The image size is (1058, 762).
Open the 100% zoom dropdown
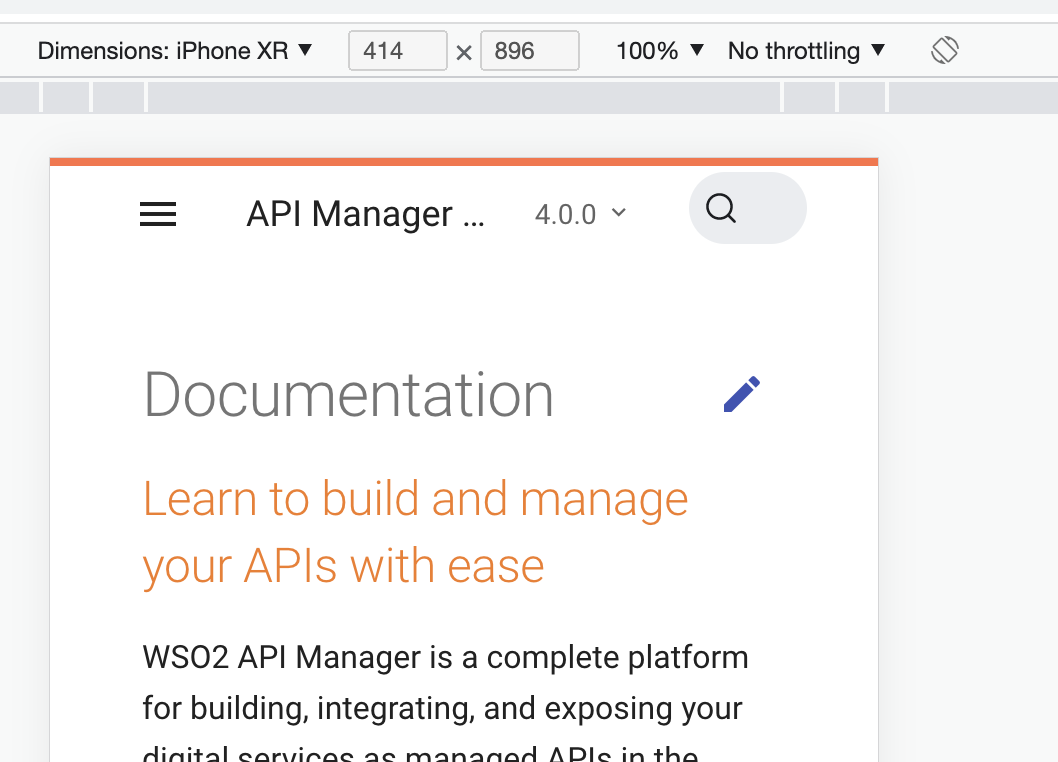660,51
